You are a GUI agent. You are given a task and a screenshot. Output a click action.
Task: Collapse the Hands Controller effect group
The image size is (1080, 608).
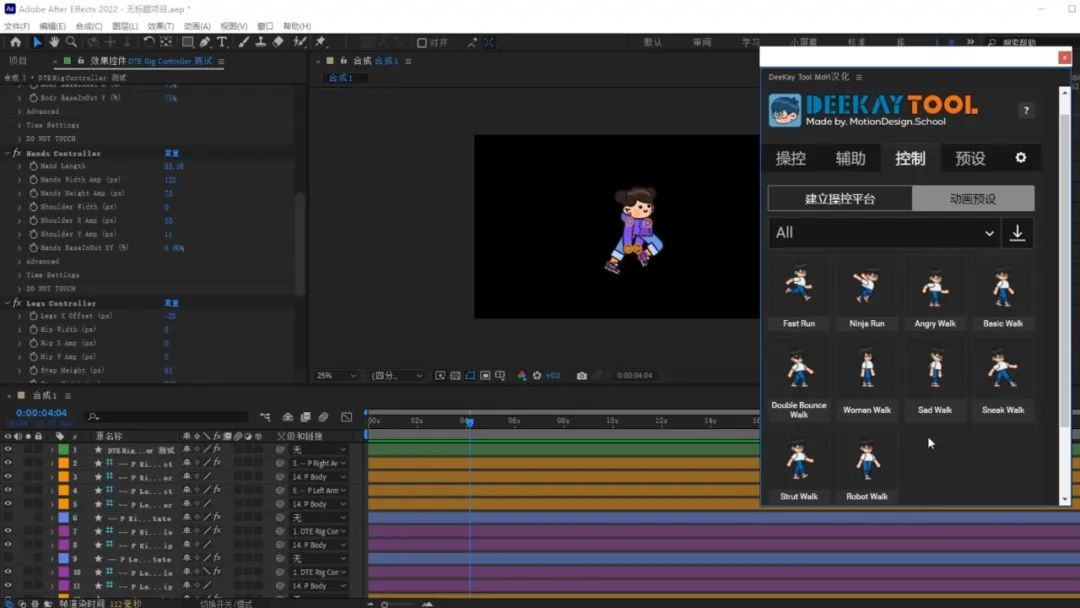8,153
